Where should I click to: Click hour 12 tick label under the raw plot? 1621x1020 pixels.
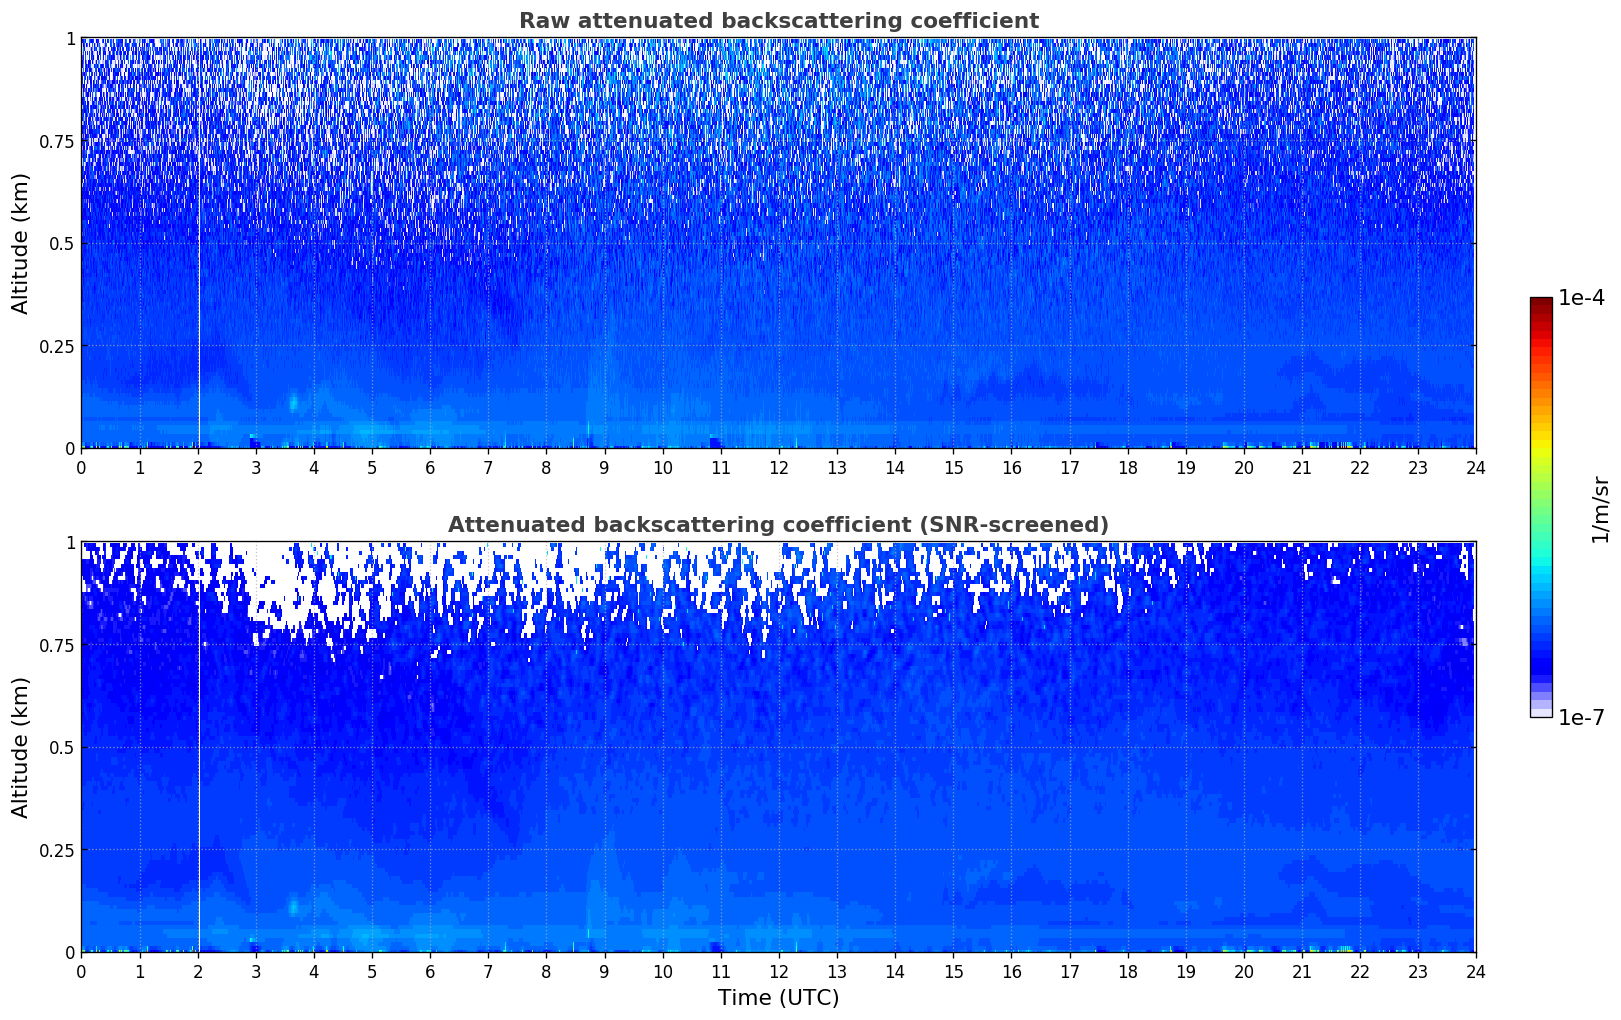(x=779, y=467)
